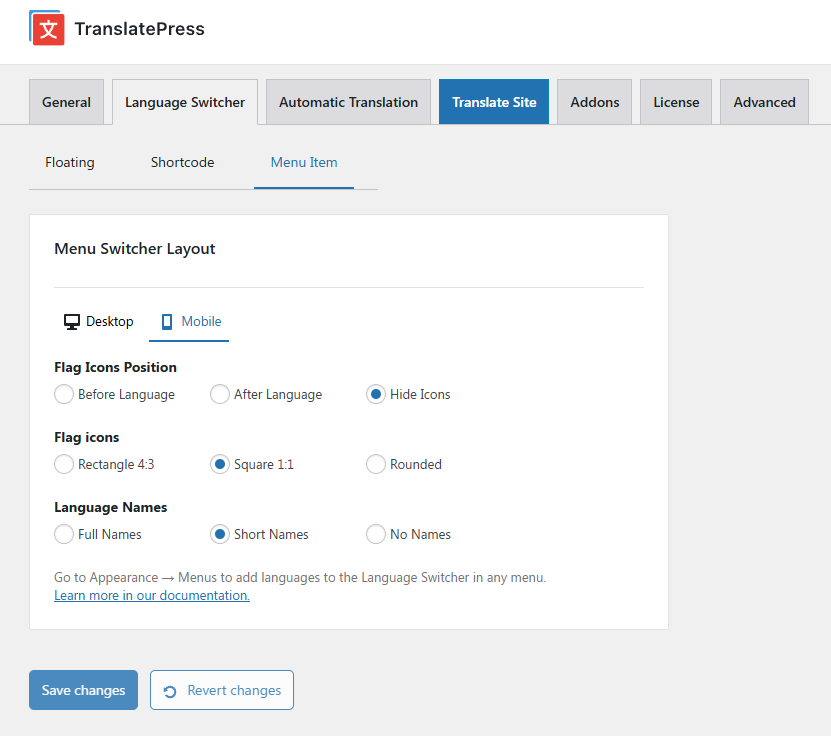The image size is (831, 736).
Task: Open the Addons tab
Action: 594,102
